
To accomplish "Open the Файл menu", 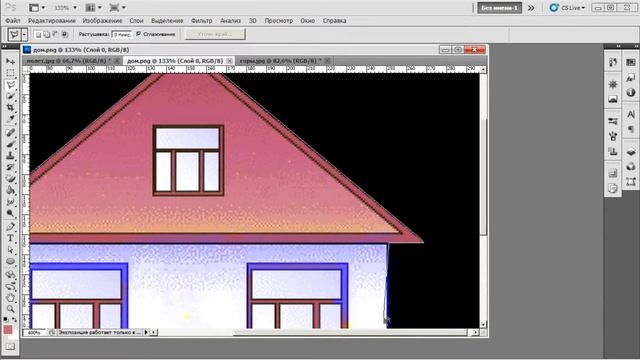I will click(x=13, y=20).
